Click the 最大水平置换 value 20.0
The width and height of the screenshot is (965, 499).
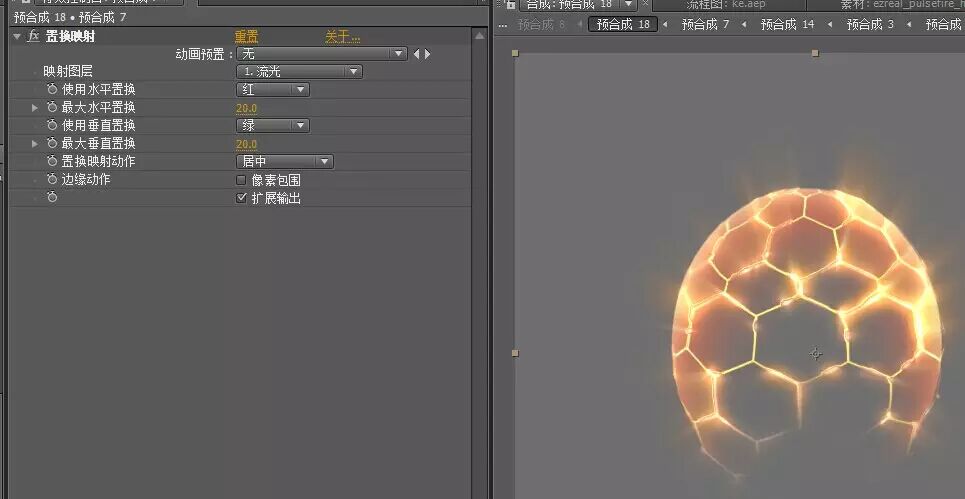click(x=246, y=108)
